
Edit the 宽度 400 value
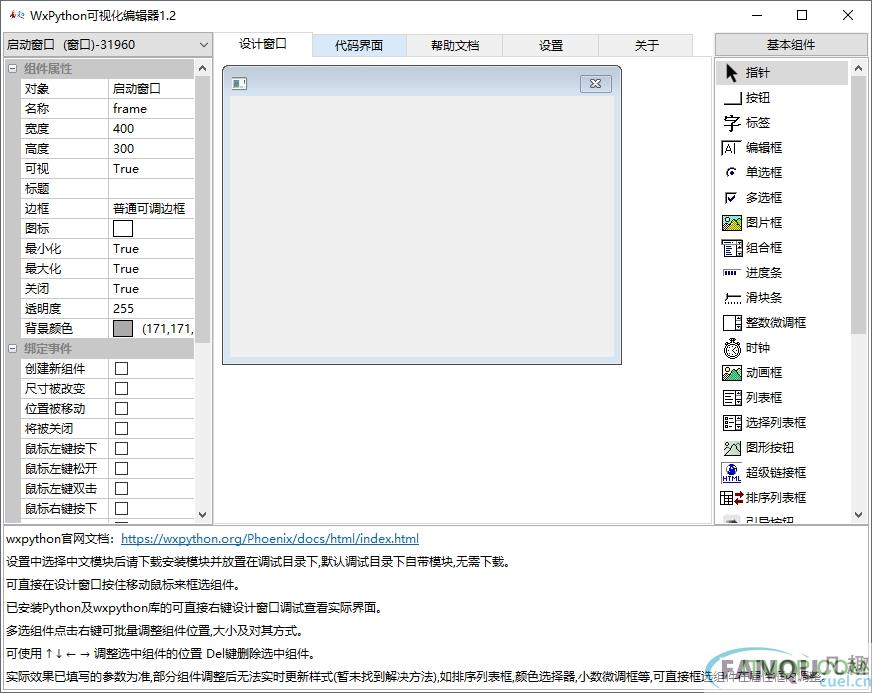(x=151, y=128)
